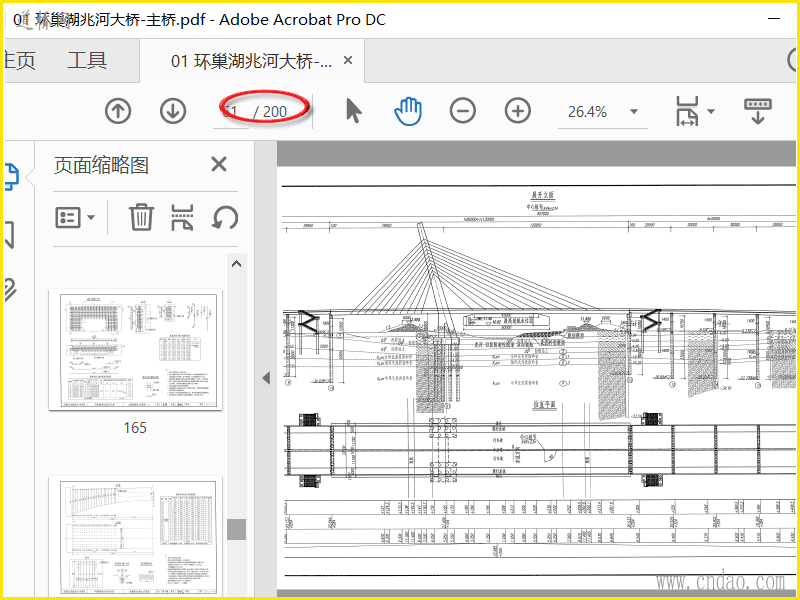Expand the page fit options dropdown arrow
Viewport: 800px width, 600px height.
(x=711, y=111)
